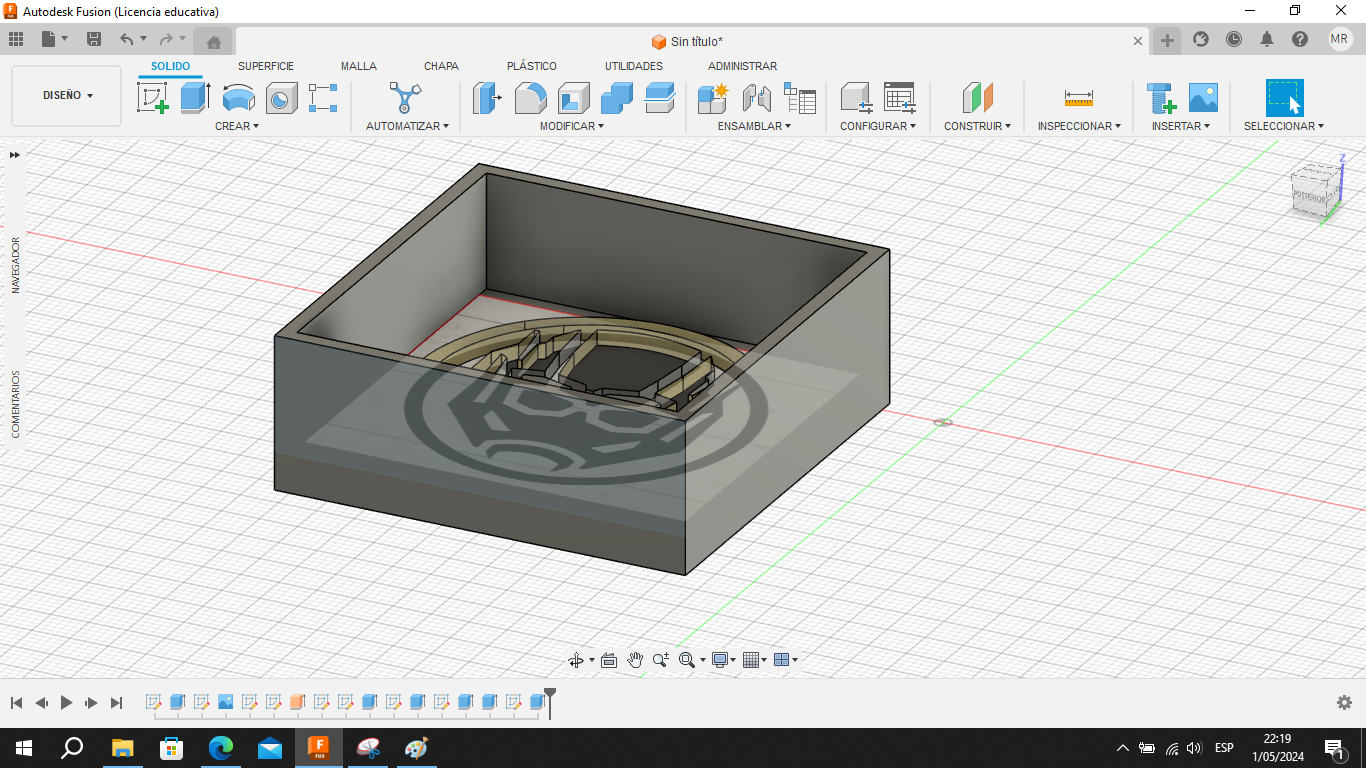
Task: Select the Joint tool in Ensamblar
Action: pos(756,98)
